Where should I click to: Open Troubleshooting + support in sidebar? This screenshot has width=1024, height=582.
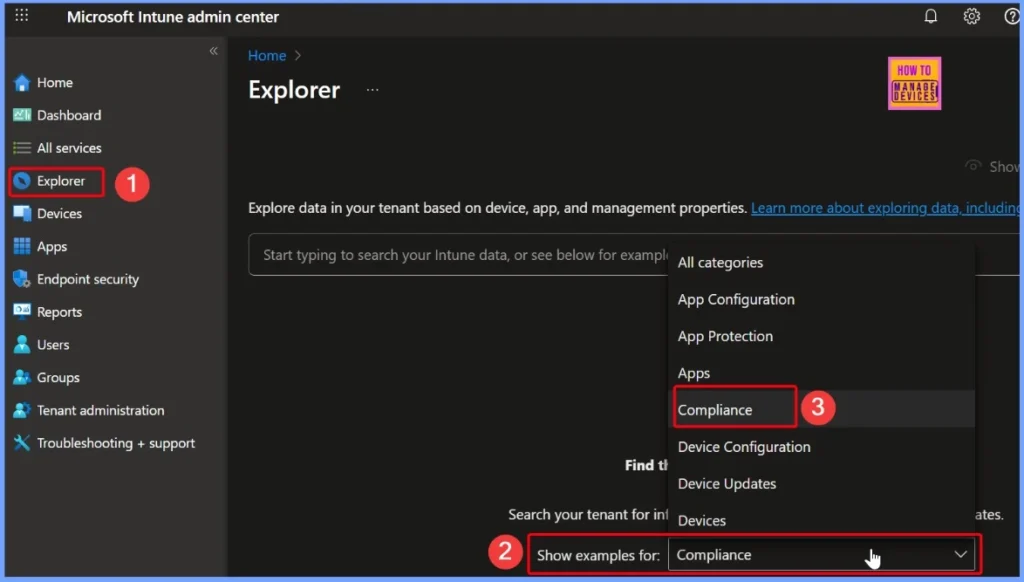click(x=116, y=443)
